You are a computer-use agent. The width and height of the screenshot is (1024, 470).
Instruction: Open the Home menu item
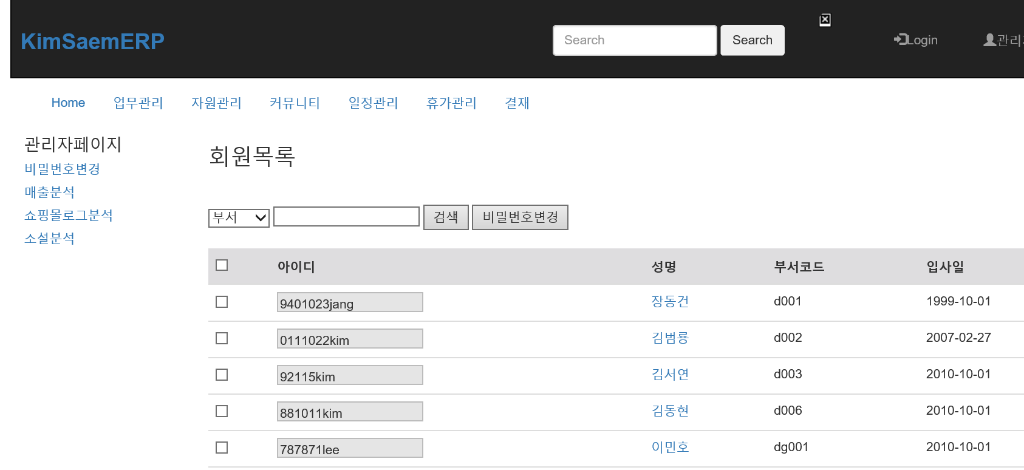click(68, 102)
